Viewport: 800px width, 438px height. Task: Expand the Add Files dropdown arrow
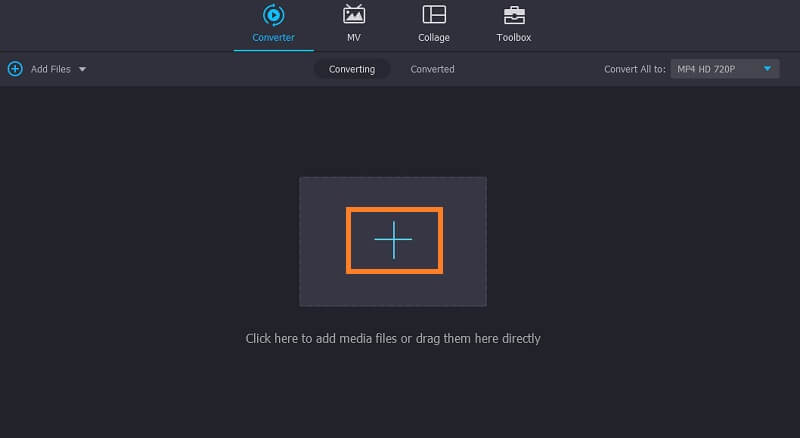82,69
